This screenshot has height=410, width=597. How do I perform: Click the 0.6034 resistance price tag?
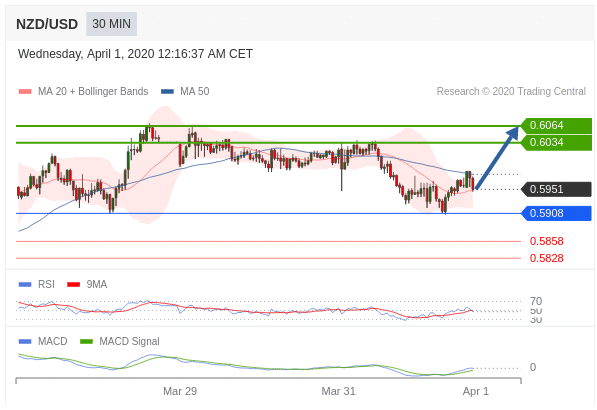[x=556, y=143]
